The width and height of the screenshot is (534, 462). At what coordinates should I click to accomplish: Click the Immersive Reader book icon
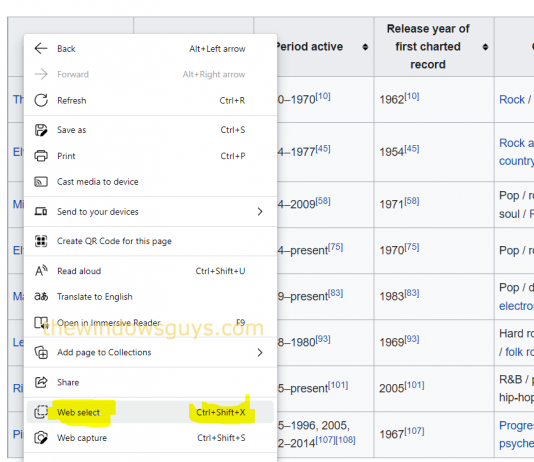(41, 323)
